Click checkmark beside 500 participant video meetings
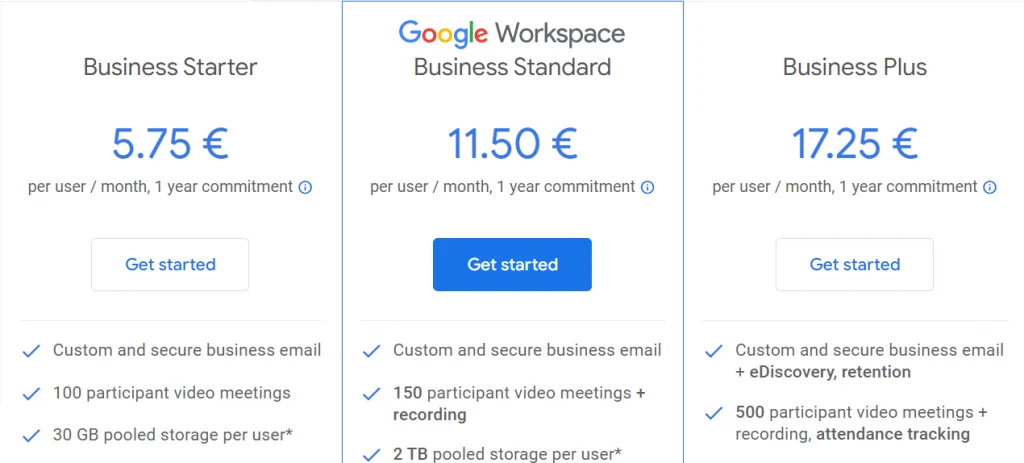 714,412
